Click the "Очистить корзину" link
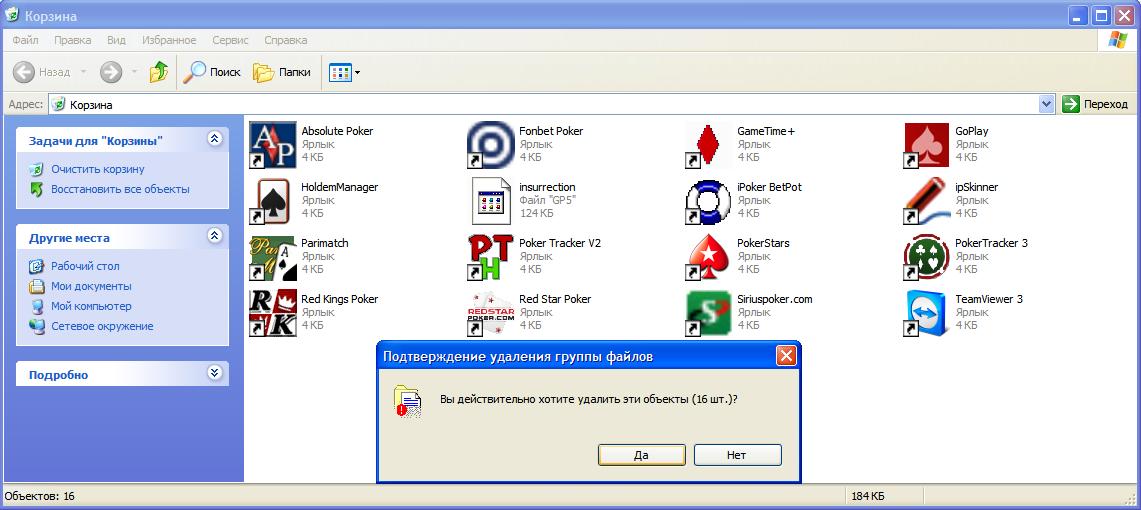This screenshot has height=510, width=1141. [98, 169]
